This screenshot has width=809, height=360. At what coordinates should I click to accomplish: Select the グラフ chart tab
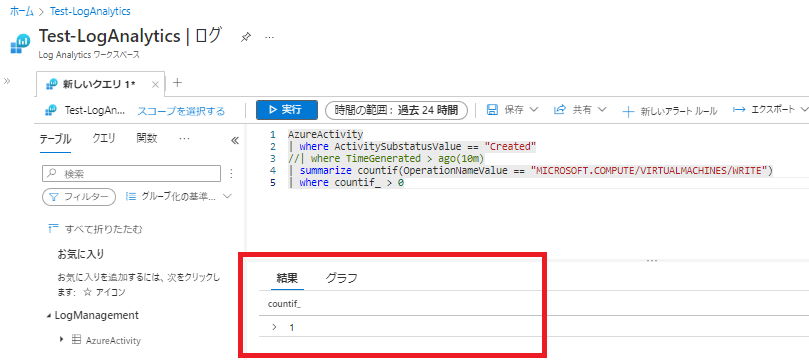[341, 279]
